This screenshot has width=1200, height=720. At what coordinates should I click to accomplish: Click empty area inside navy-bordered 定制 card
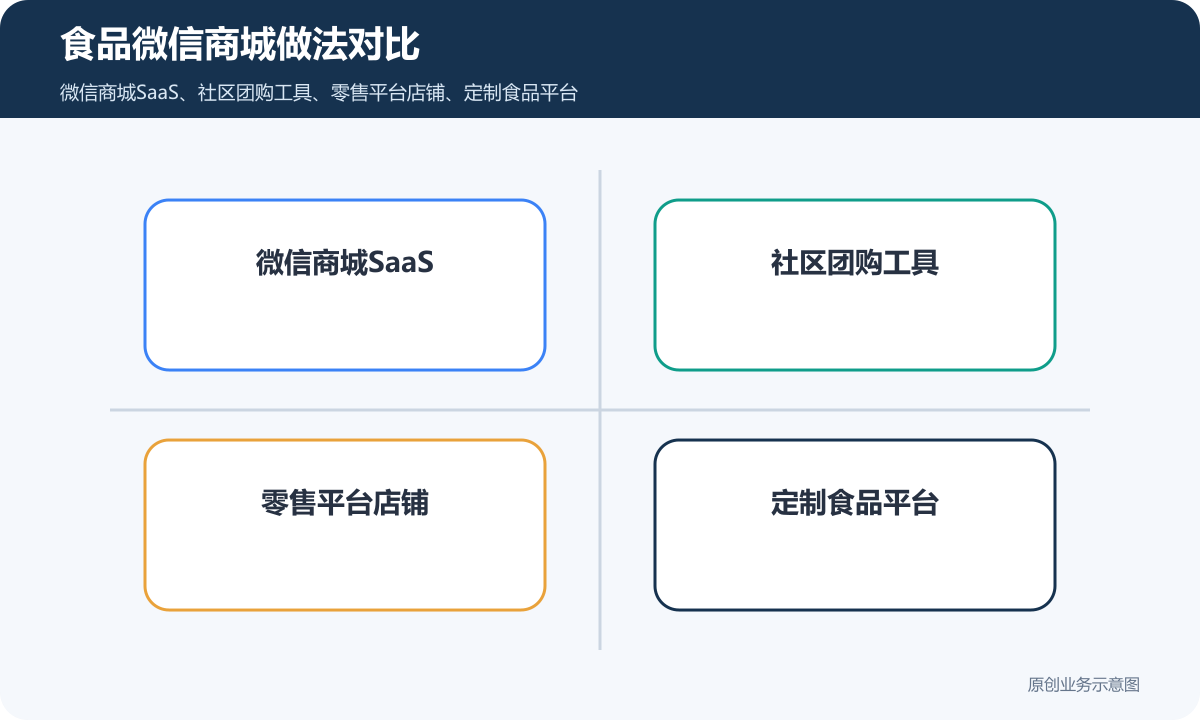pos(855,565)
